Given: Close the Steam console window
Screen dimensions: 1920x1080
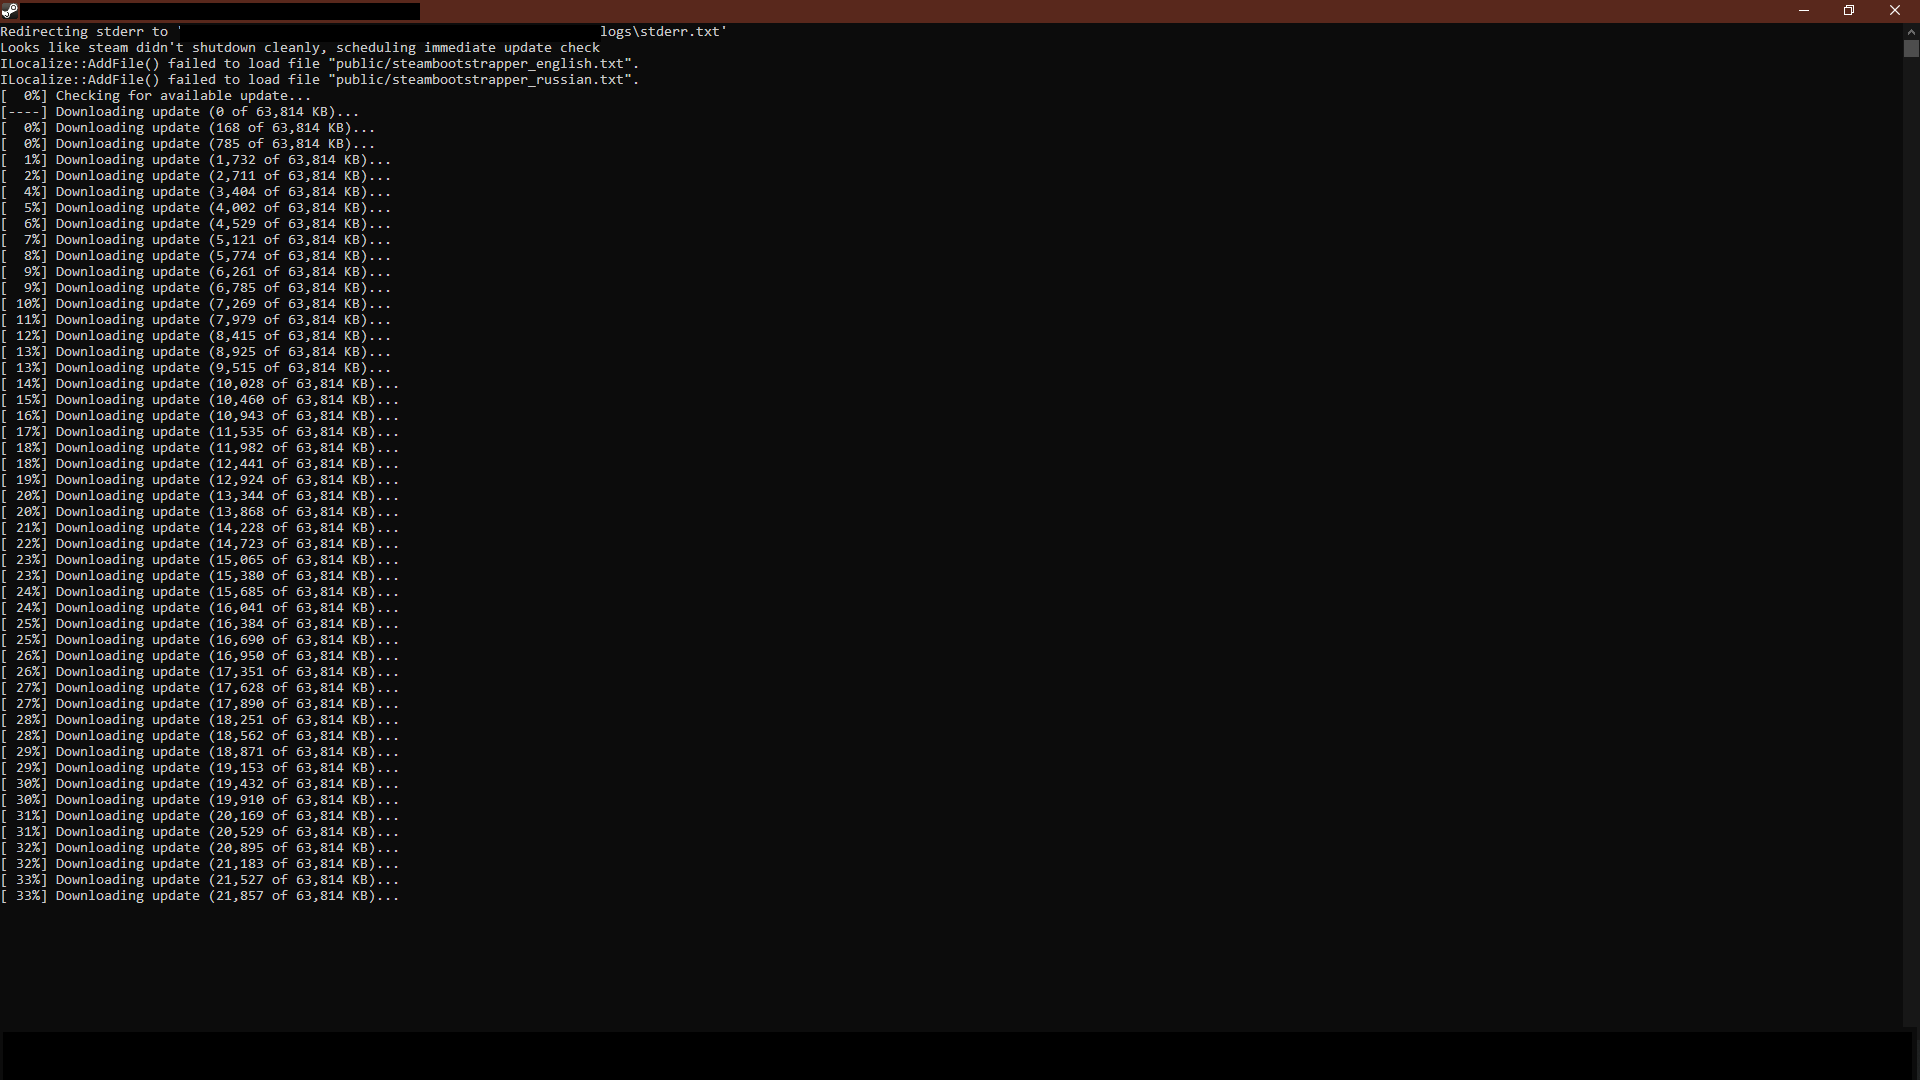Looking at the screenshot, I should 1895,11.
